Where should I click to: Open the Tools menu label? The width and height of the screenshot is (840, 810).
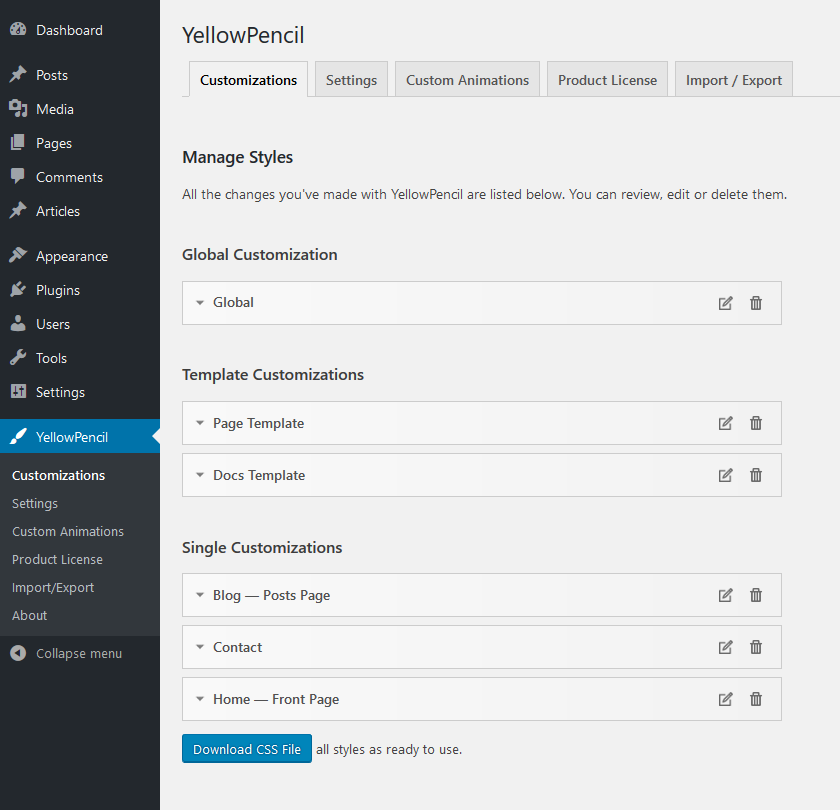point(51,358)
